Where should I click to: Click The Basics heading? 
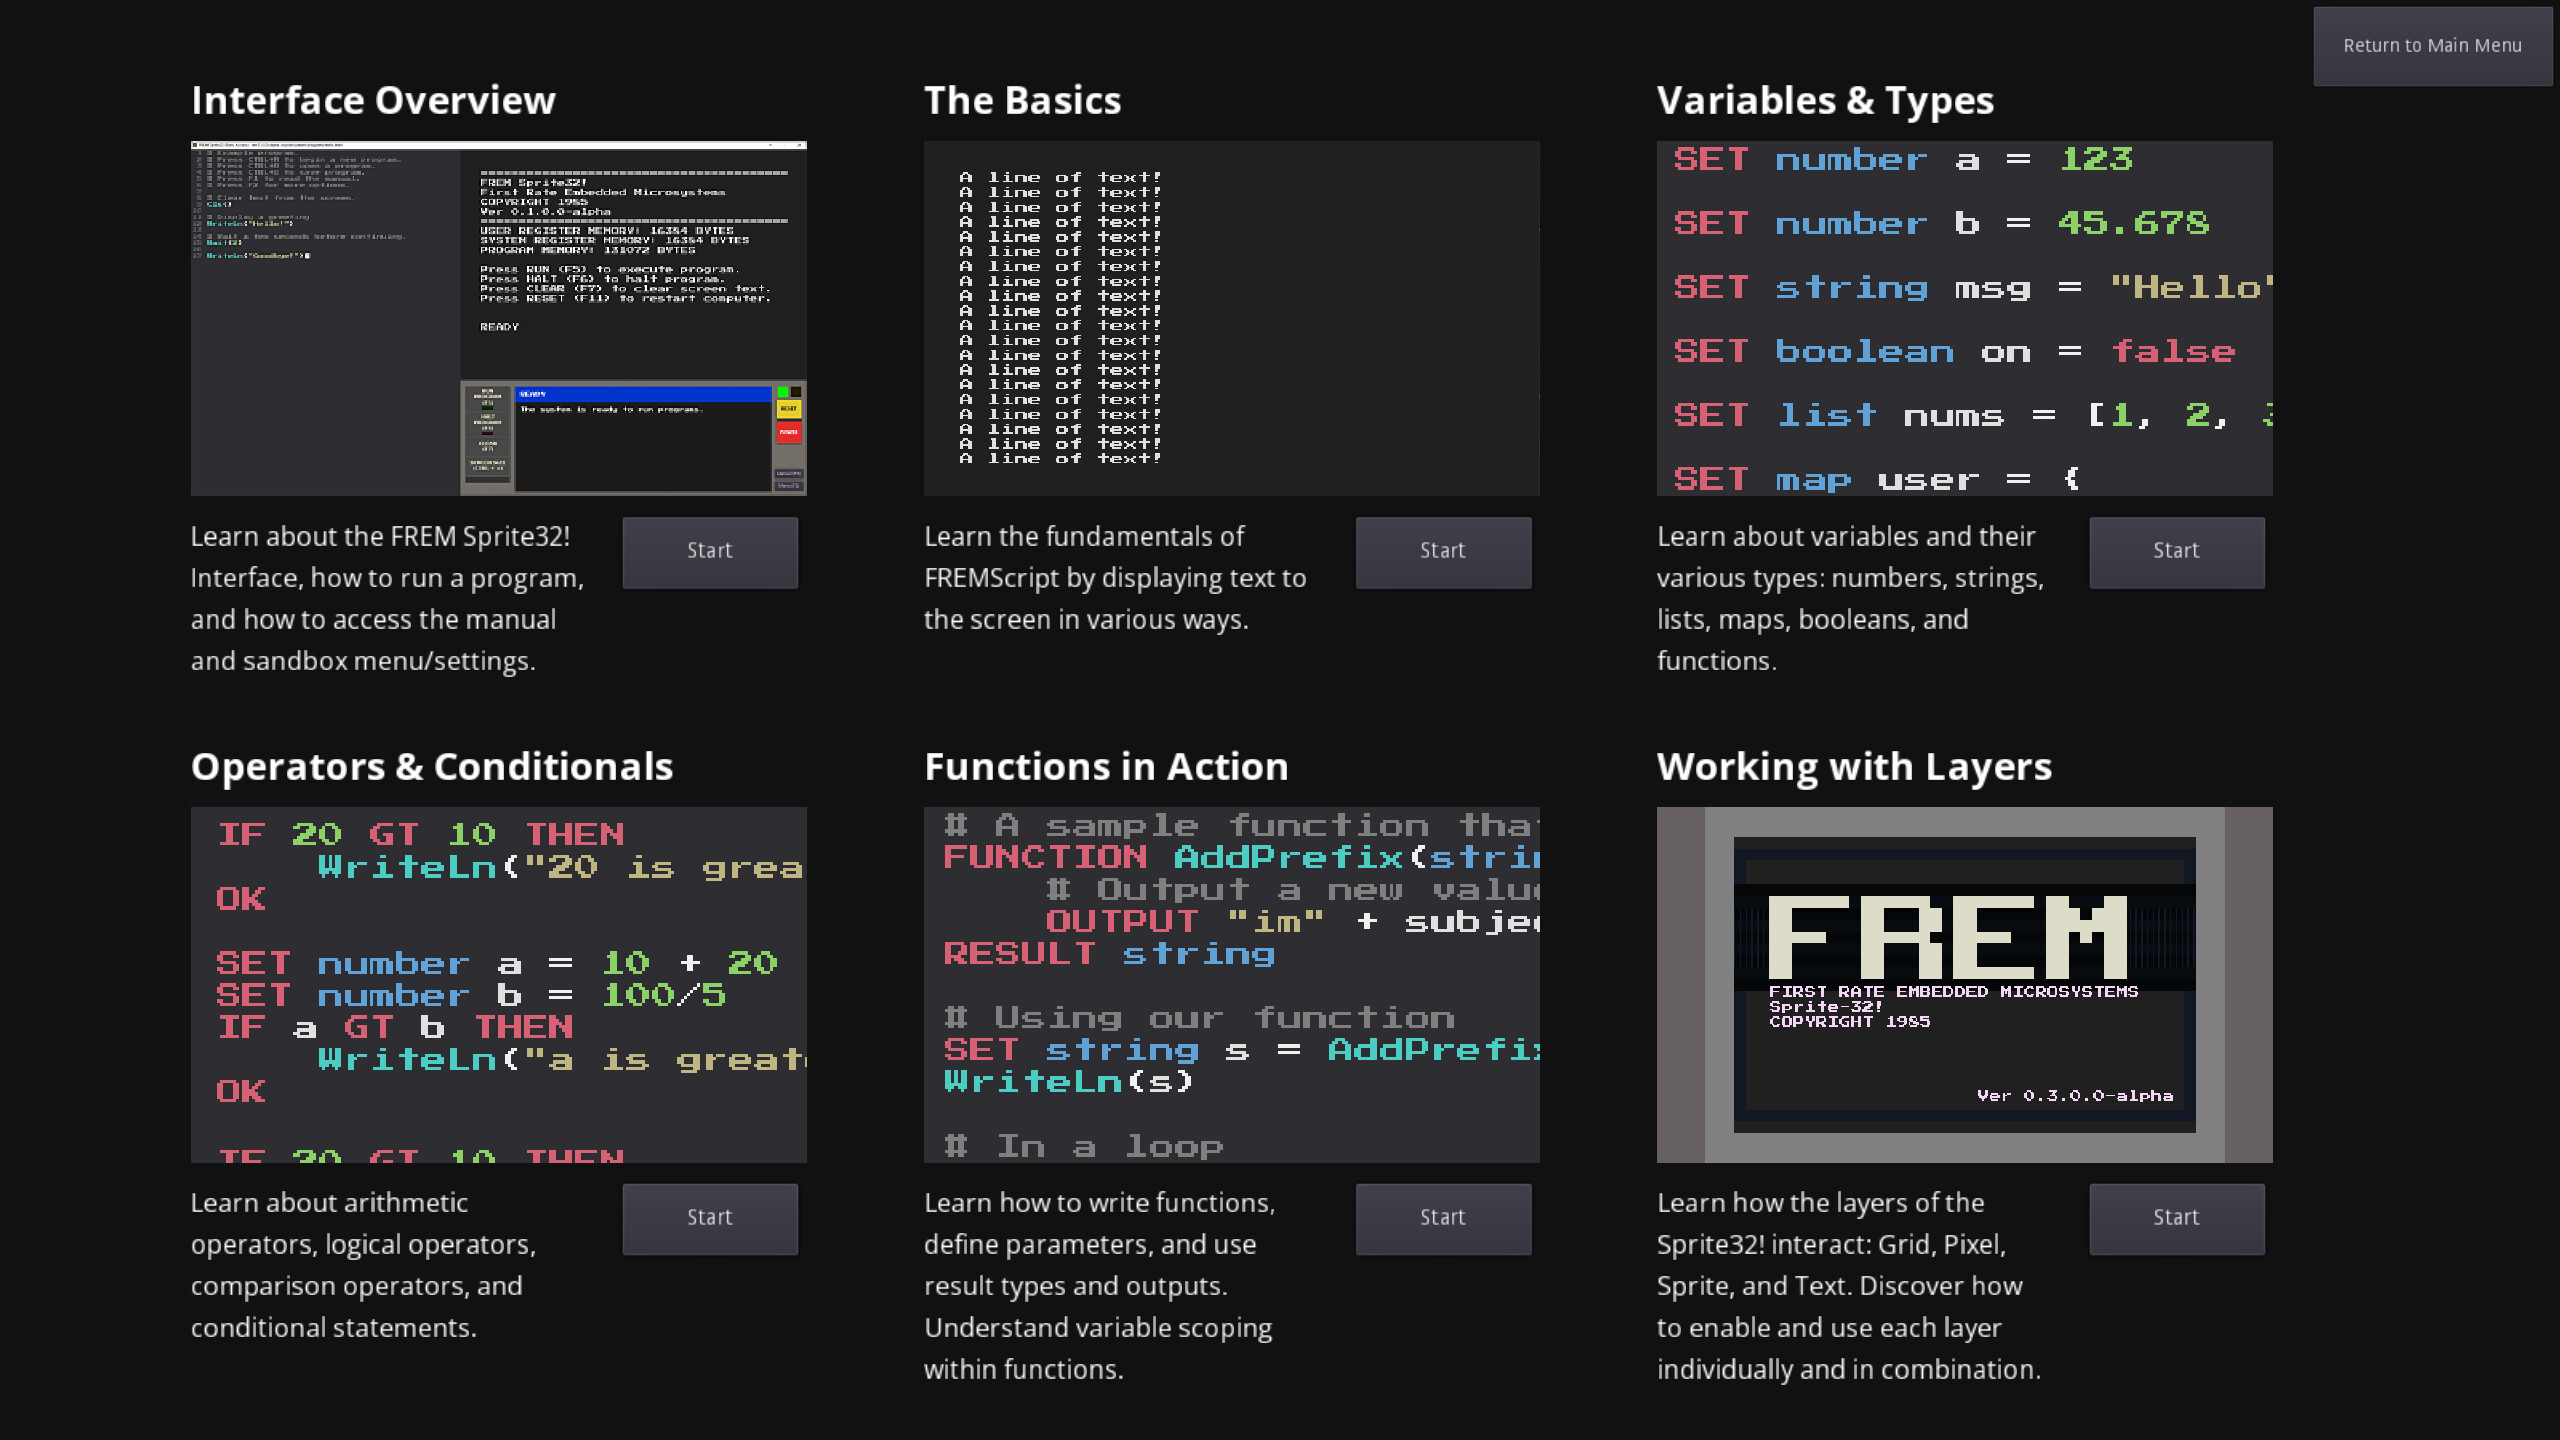(x=1022, y=100)
